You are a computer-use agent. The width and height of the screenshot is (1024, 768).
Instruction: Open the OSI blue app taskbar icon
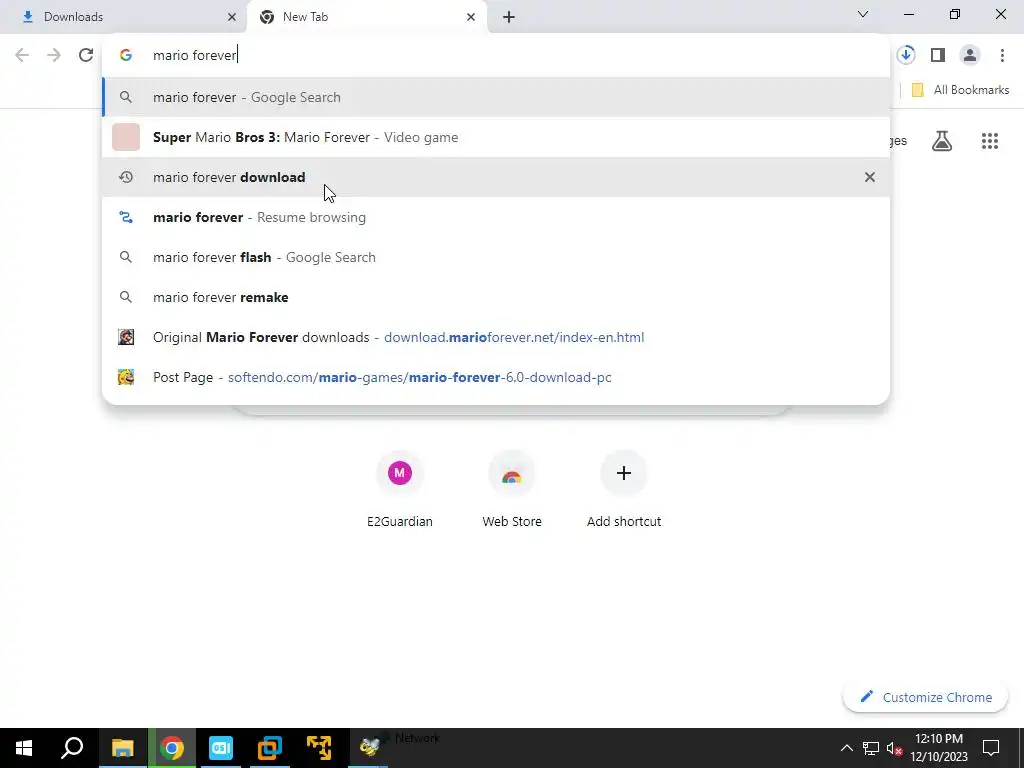(x=221, y=748)
